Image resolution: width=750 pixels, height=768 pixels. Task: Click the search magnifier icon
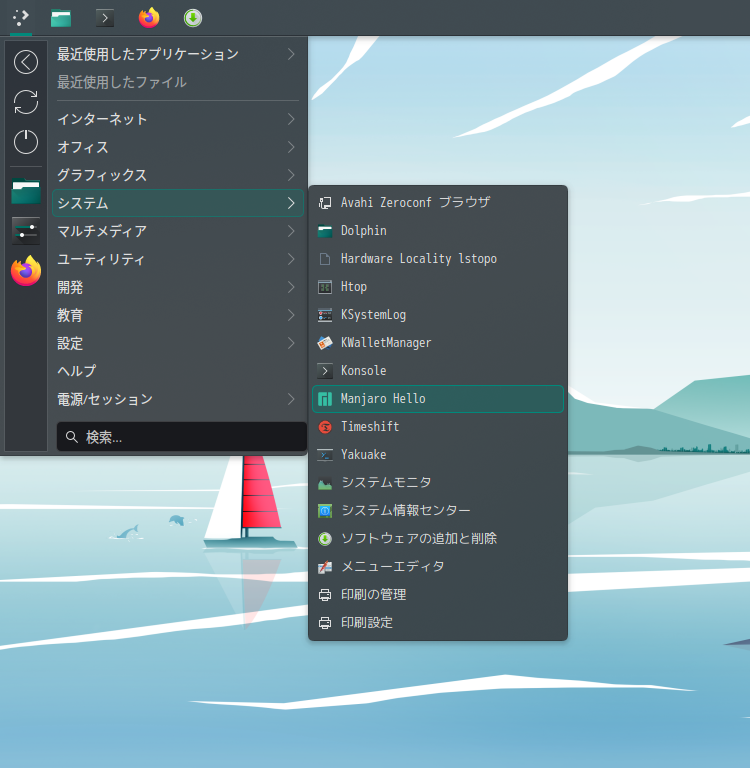(x=72, y=437)
